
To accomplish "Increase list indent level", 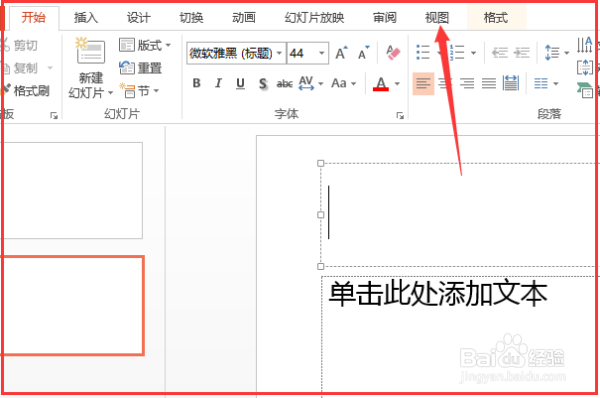I will point(522,52).
